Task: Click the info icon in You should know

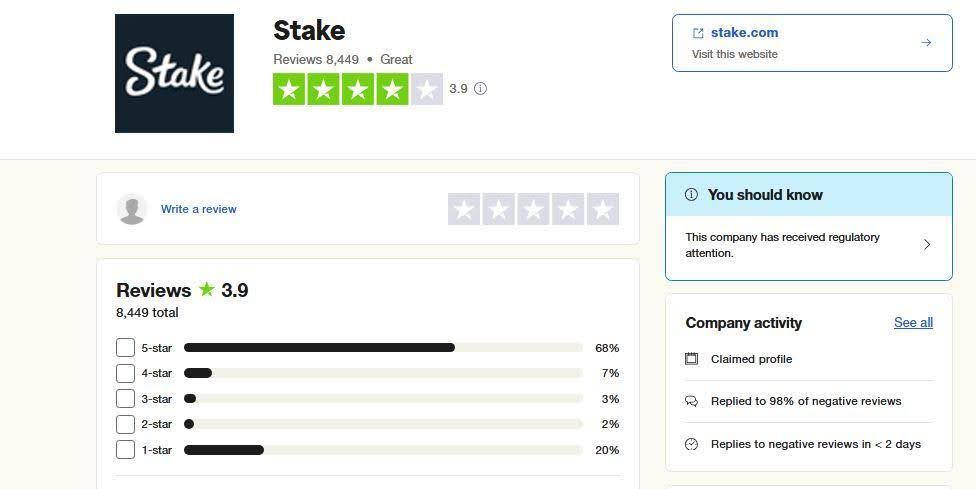Action: 691,195
